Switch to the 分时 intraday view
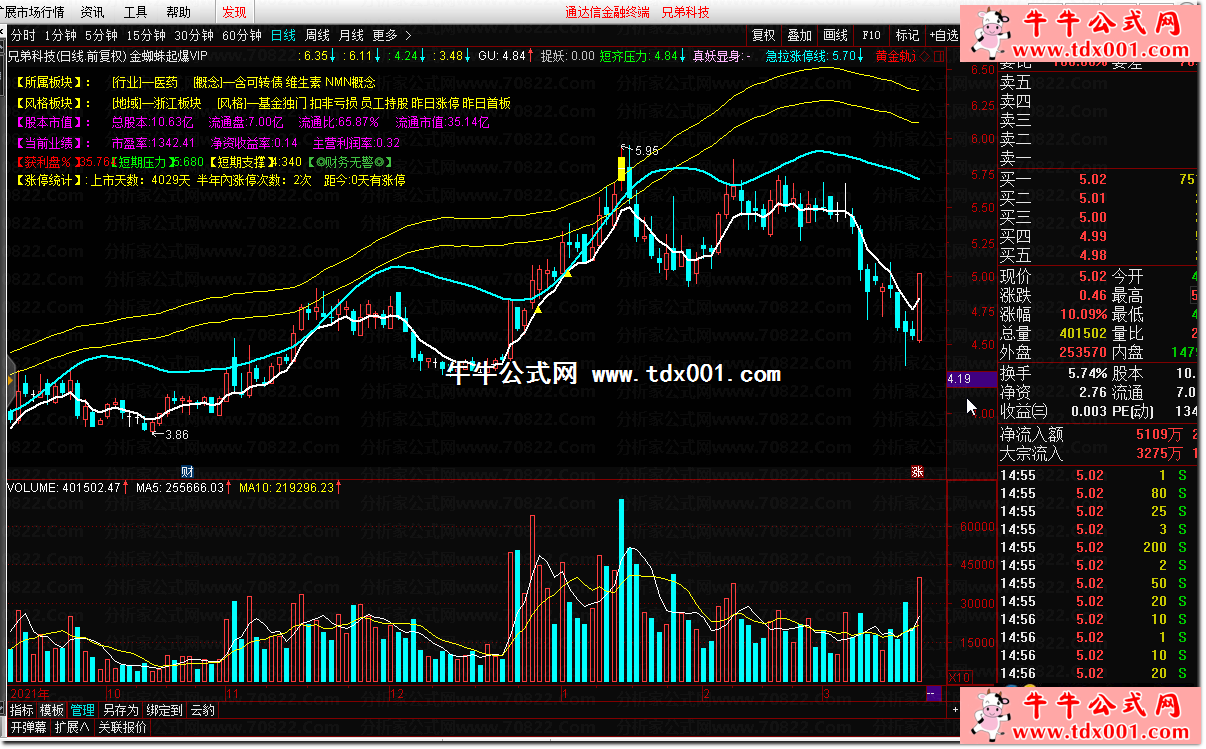The height and width of the screenshot is (749, 1206). click(x=22, y=35)
